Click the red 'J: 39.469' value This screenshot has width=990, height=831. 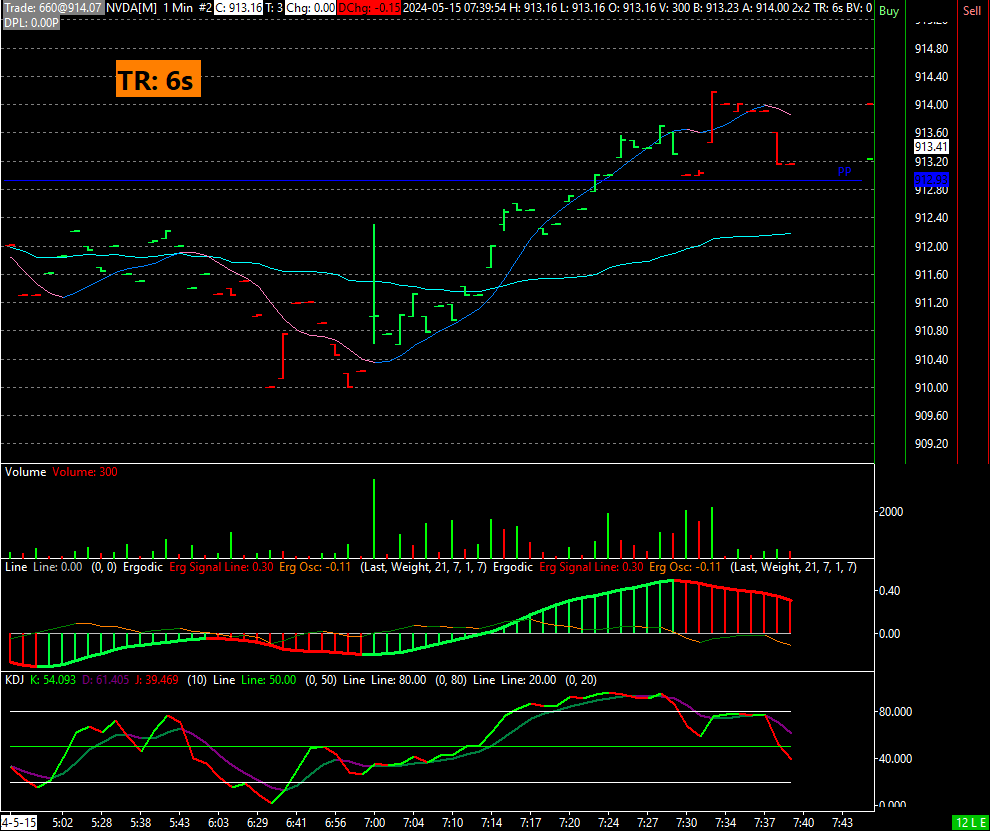click(x=155, y=680)
